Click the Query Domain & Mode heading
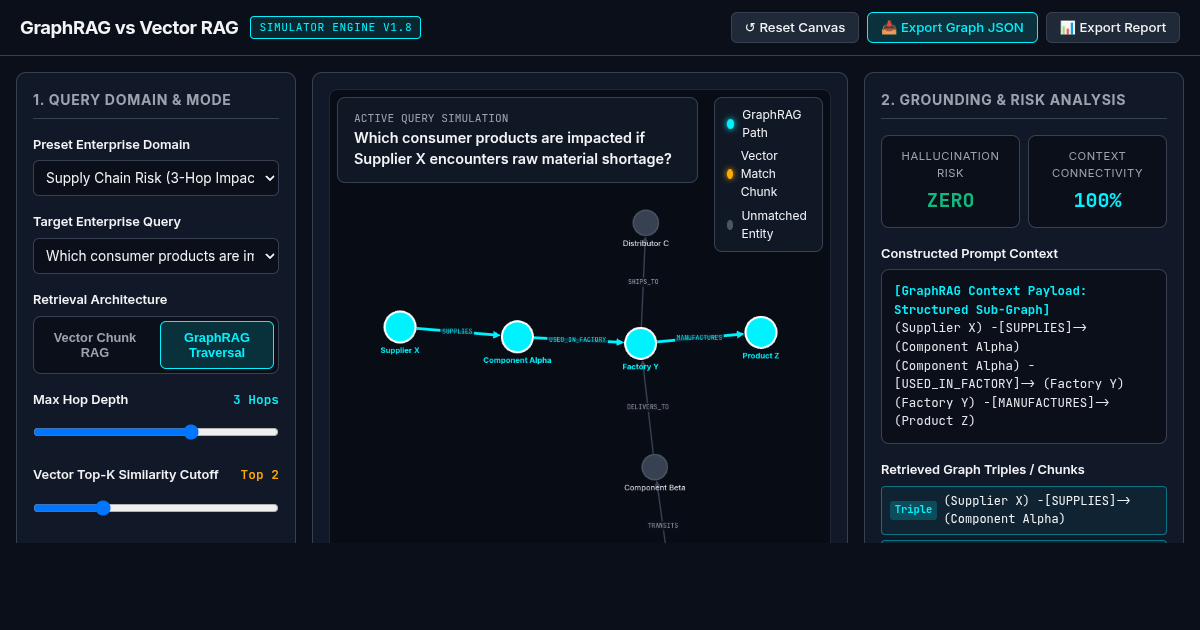Viewport: 1200px width, 630px height. [132, 100]
